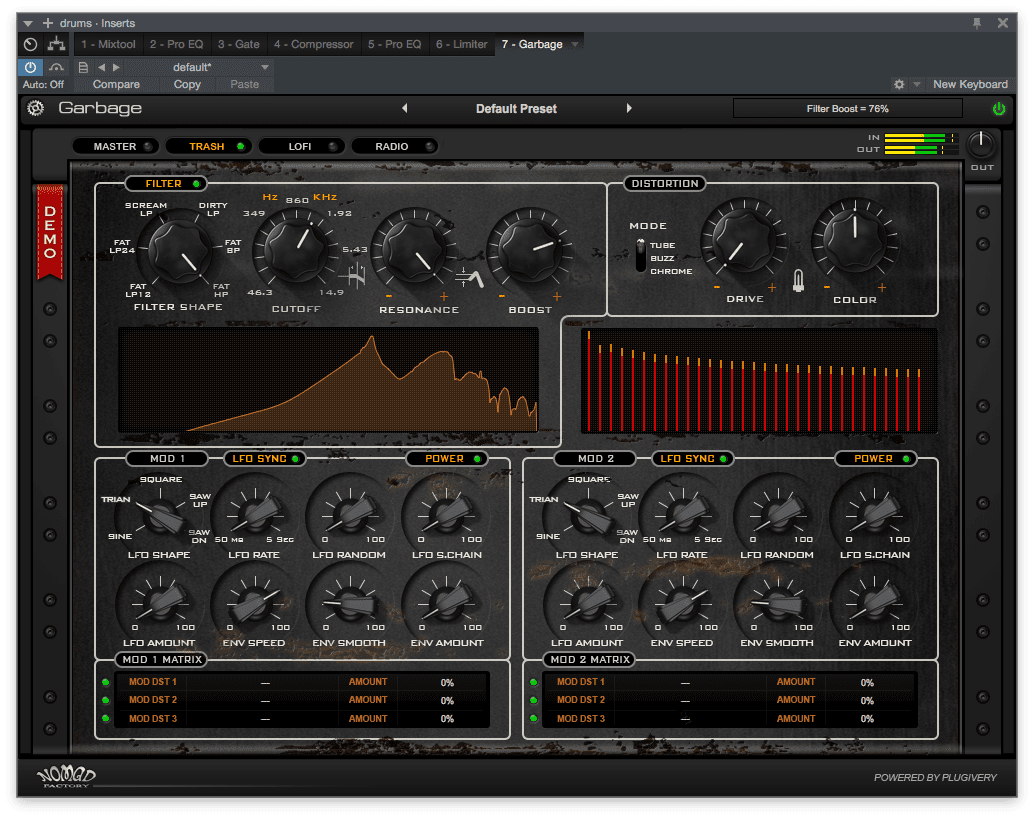Click the add insert plus icon

point(47,23)
